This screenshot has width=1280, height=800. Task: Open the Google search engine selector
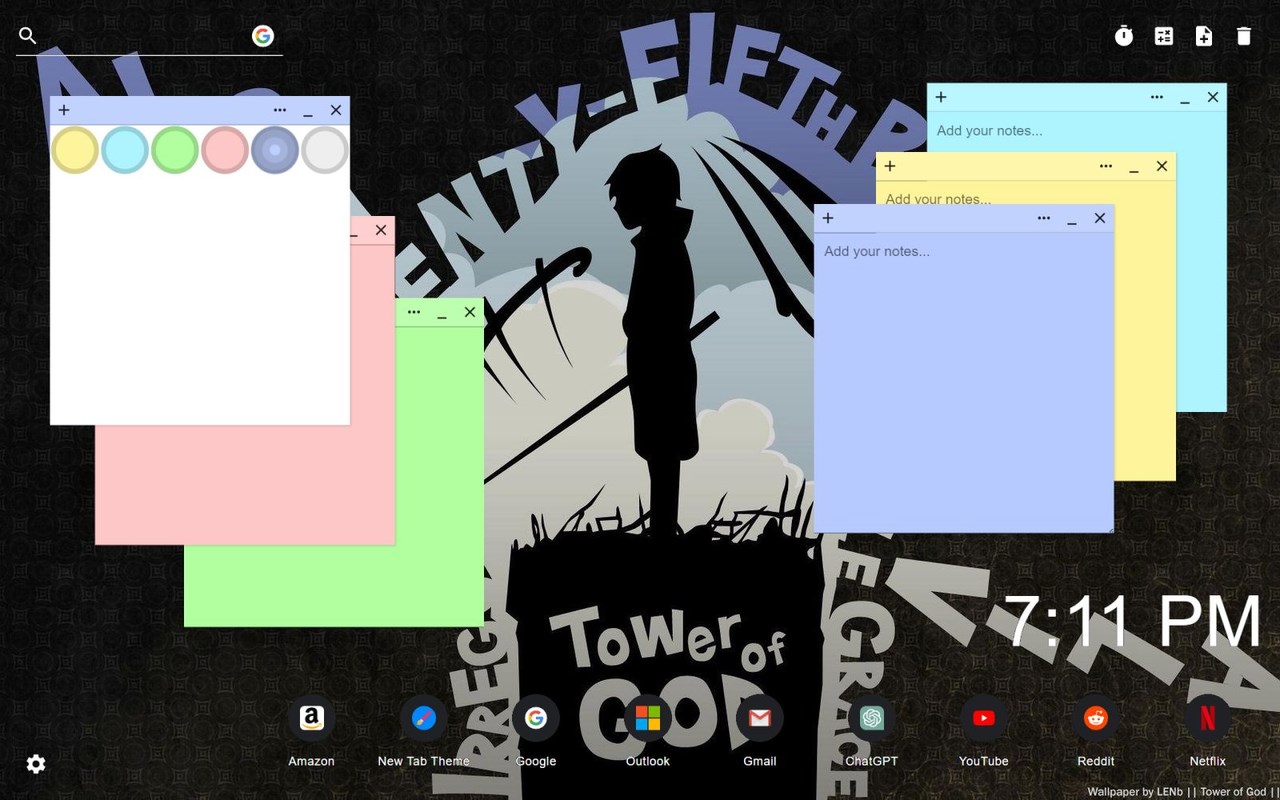263,36
